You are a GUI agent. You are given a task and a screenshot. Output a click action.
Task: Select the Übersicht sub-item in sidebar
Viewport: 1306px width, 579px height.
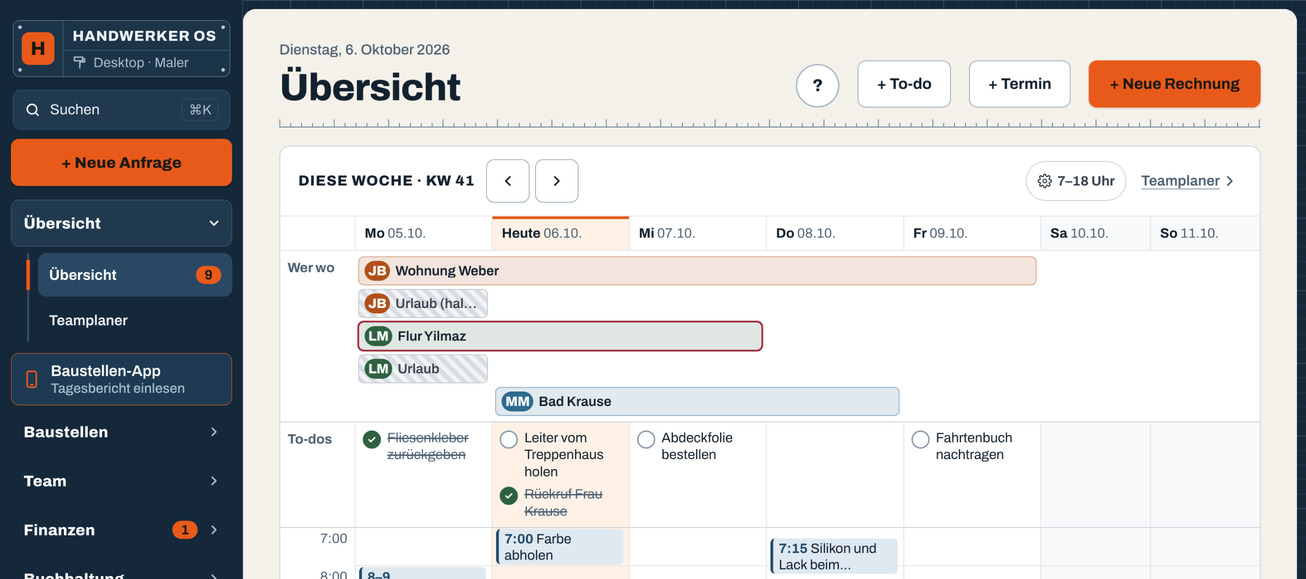[134, 275]
